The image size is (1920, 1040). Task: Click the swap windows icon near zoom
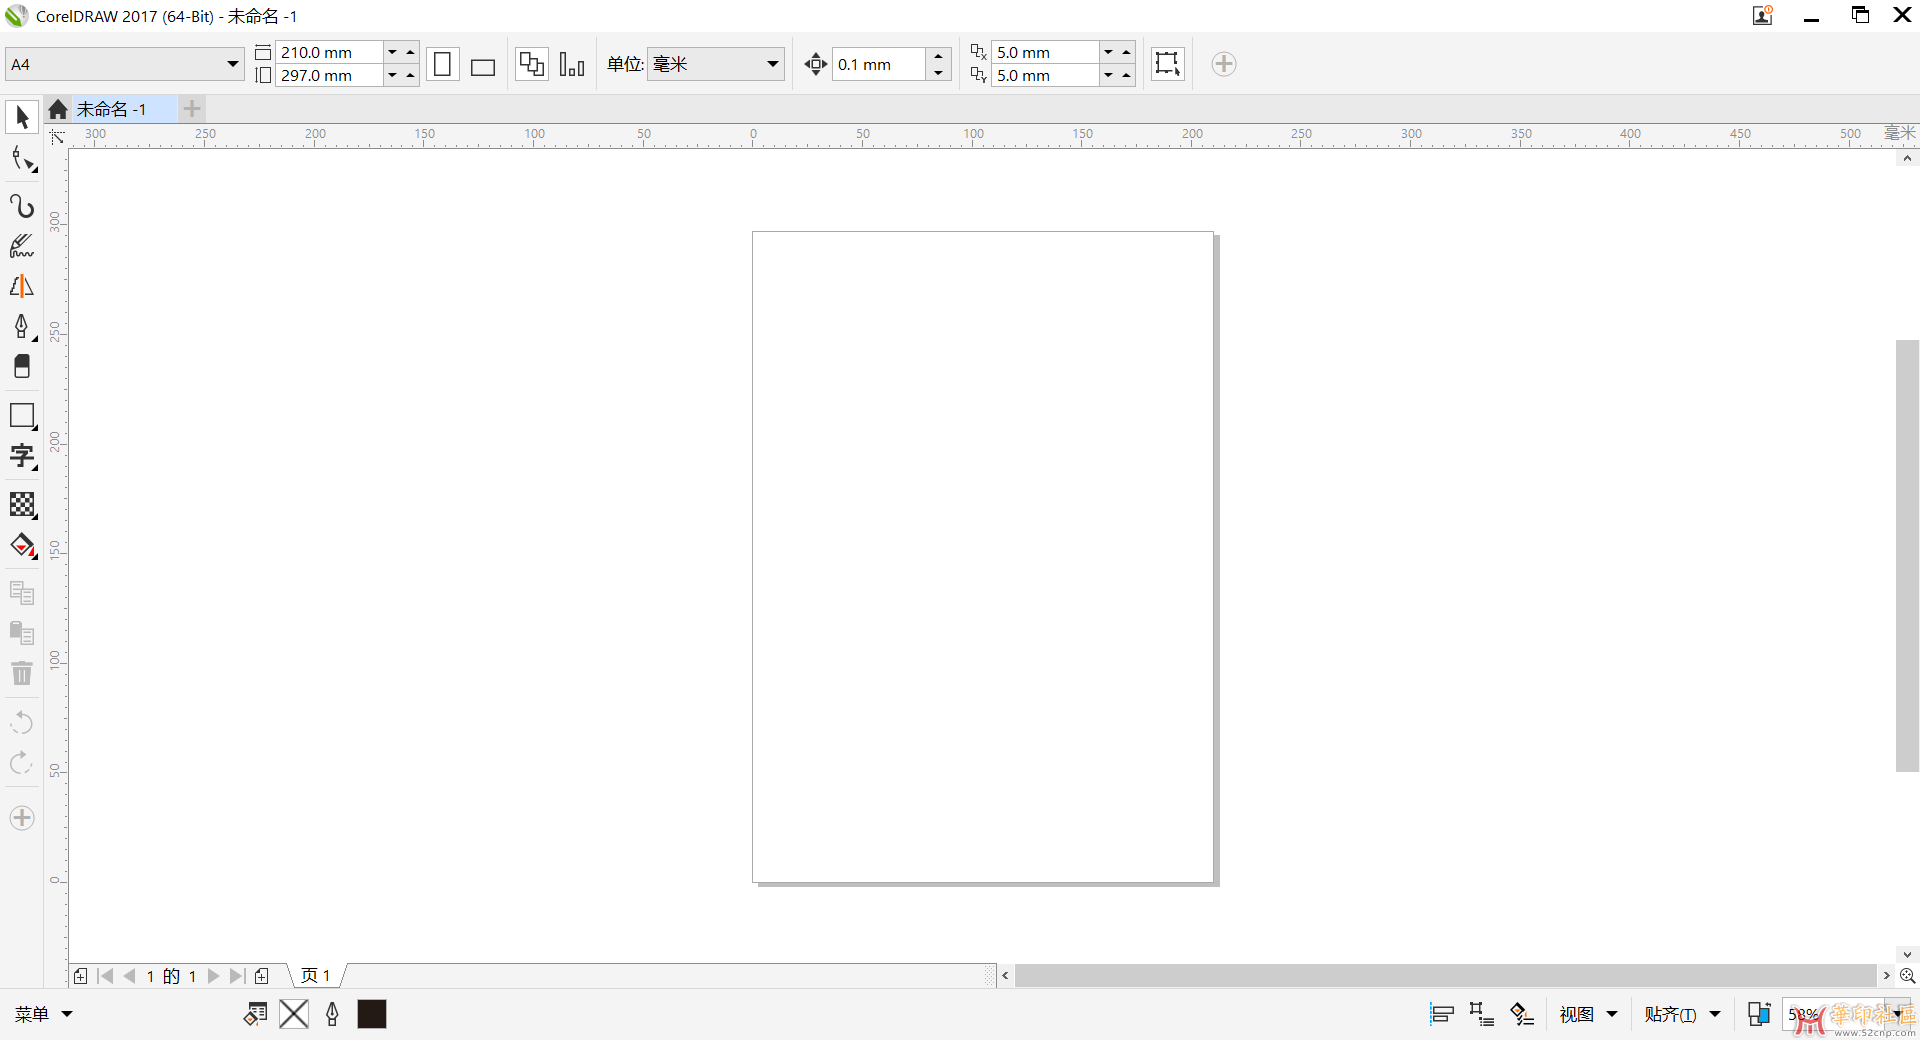pyautogui.click(x=1759, y=1014)
